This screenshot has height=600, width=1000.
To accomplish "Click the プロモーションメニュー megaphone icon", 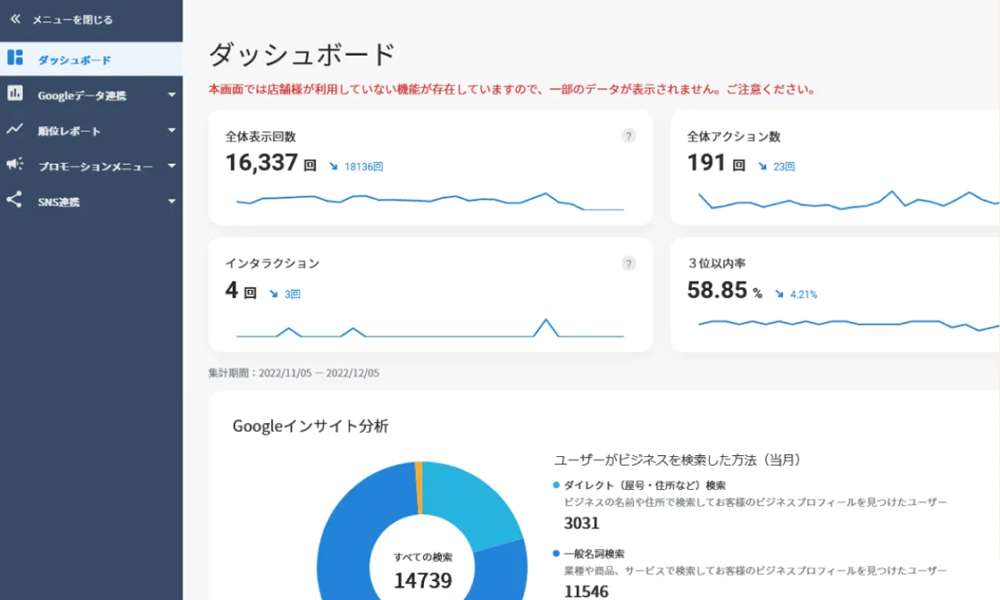I will 15,166.
